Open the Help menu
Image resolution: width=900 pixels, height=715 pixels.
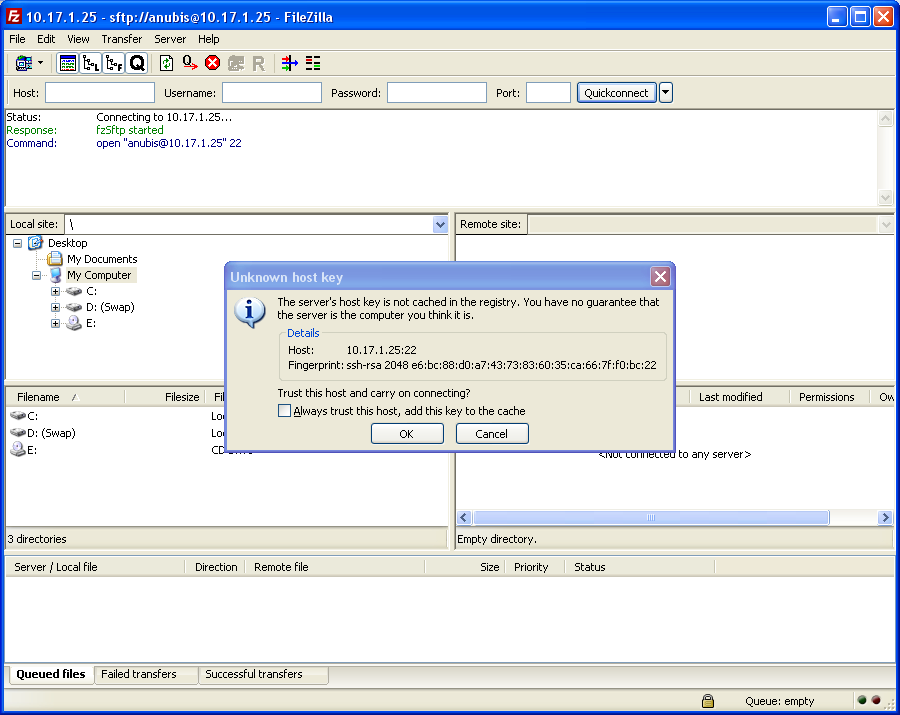coord(208,39)
